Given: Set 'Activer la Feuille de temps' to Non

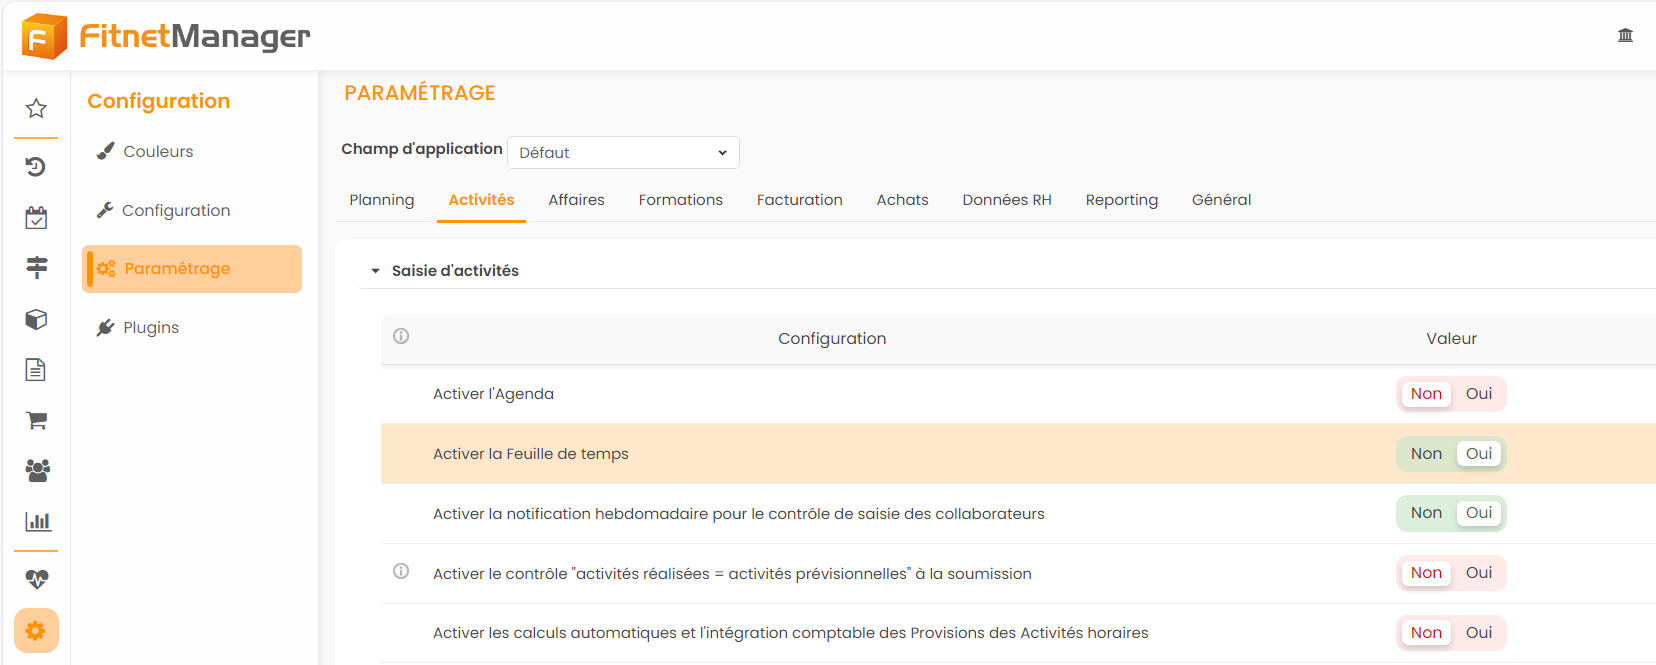Looking at the screenshot, I should pyautogui.click(x=1426, y=454).
